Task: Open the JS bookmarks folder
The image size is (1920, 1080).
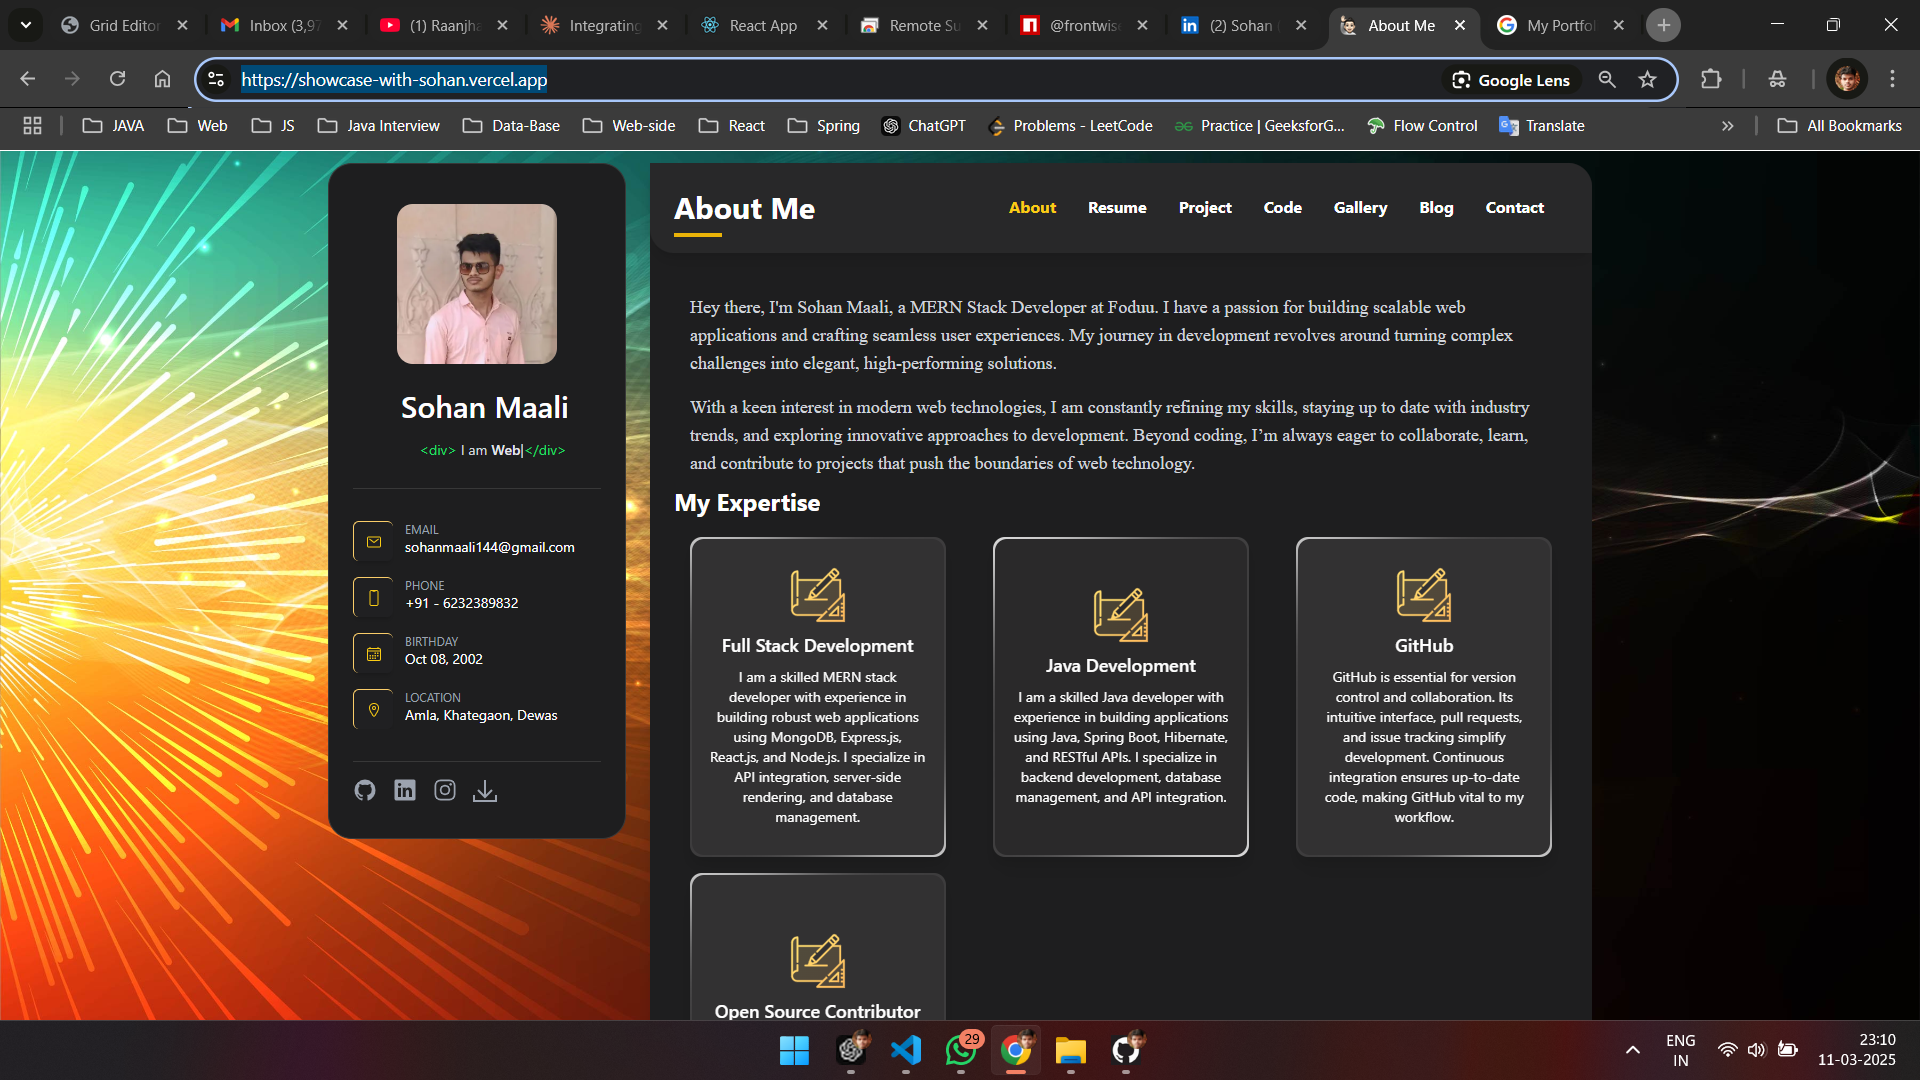Action: tap(273, 126)
